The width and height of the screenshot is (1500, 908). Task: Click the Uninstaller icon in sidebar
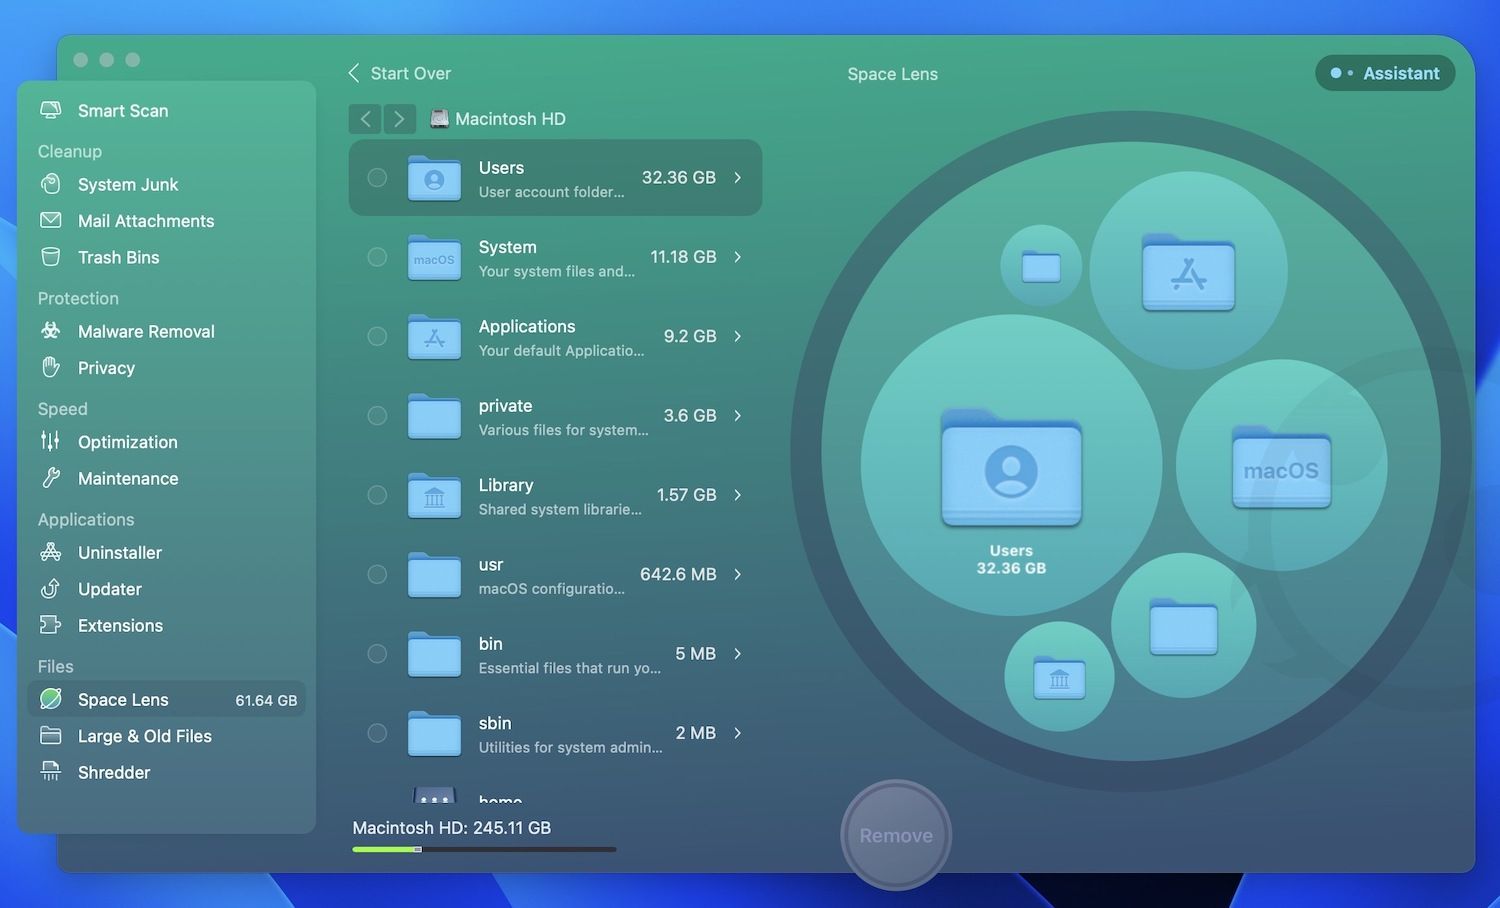coord(50,552)
